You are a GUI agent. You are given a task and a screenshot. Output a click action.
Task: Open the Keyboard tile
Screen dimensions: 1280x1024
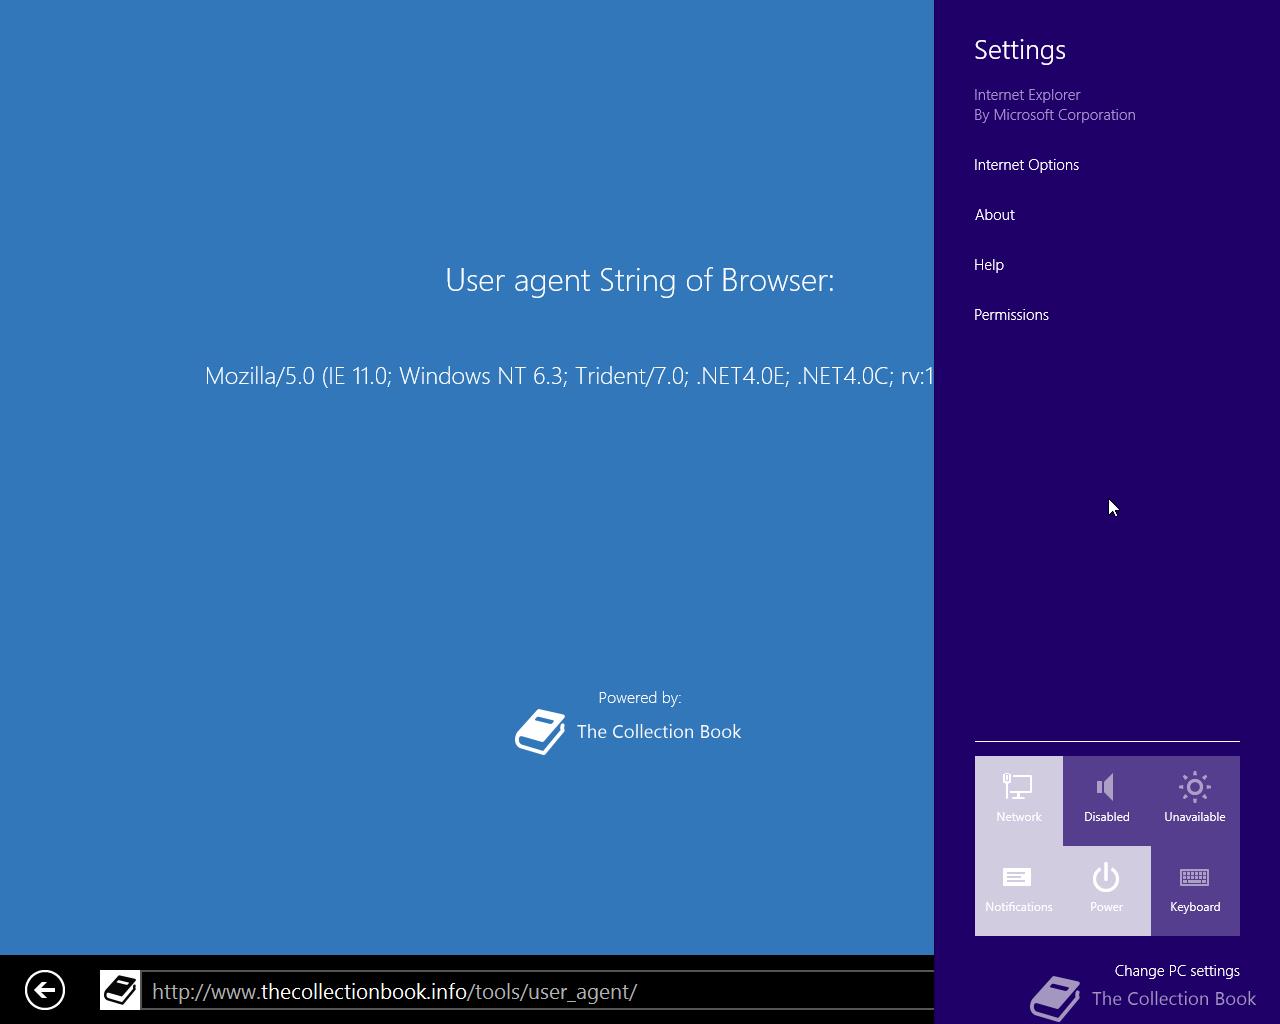coord(1195,891)
